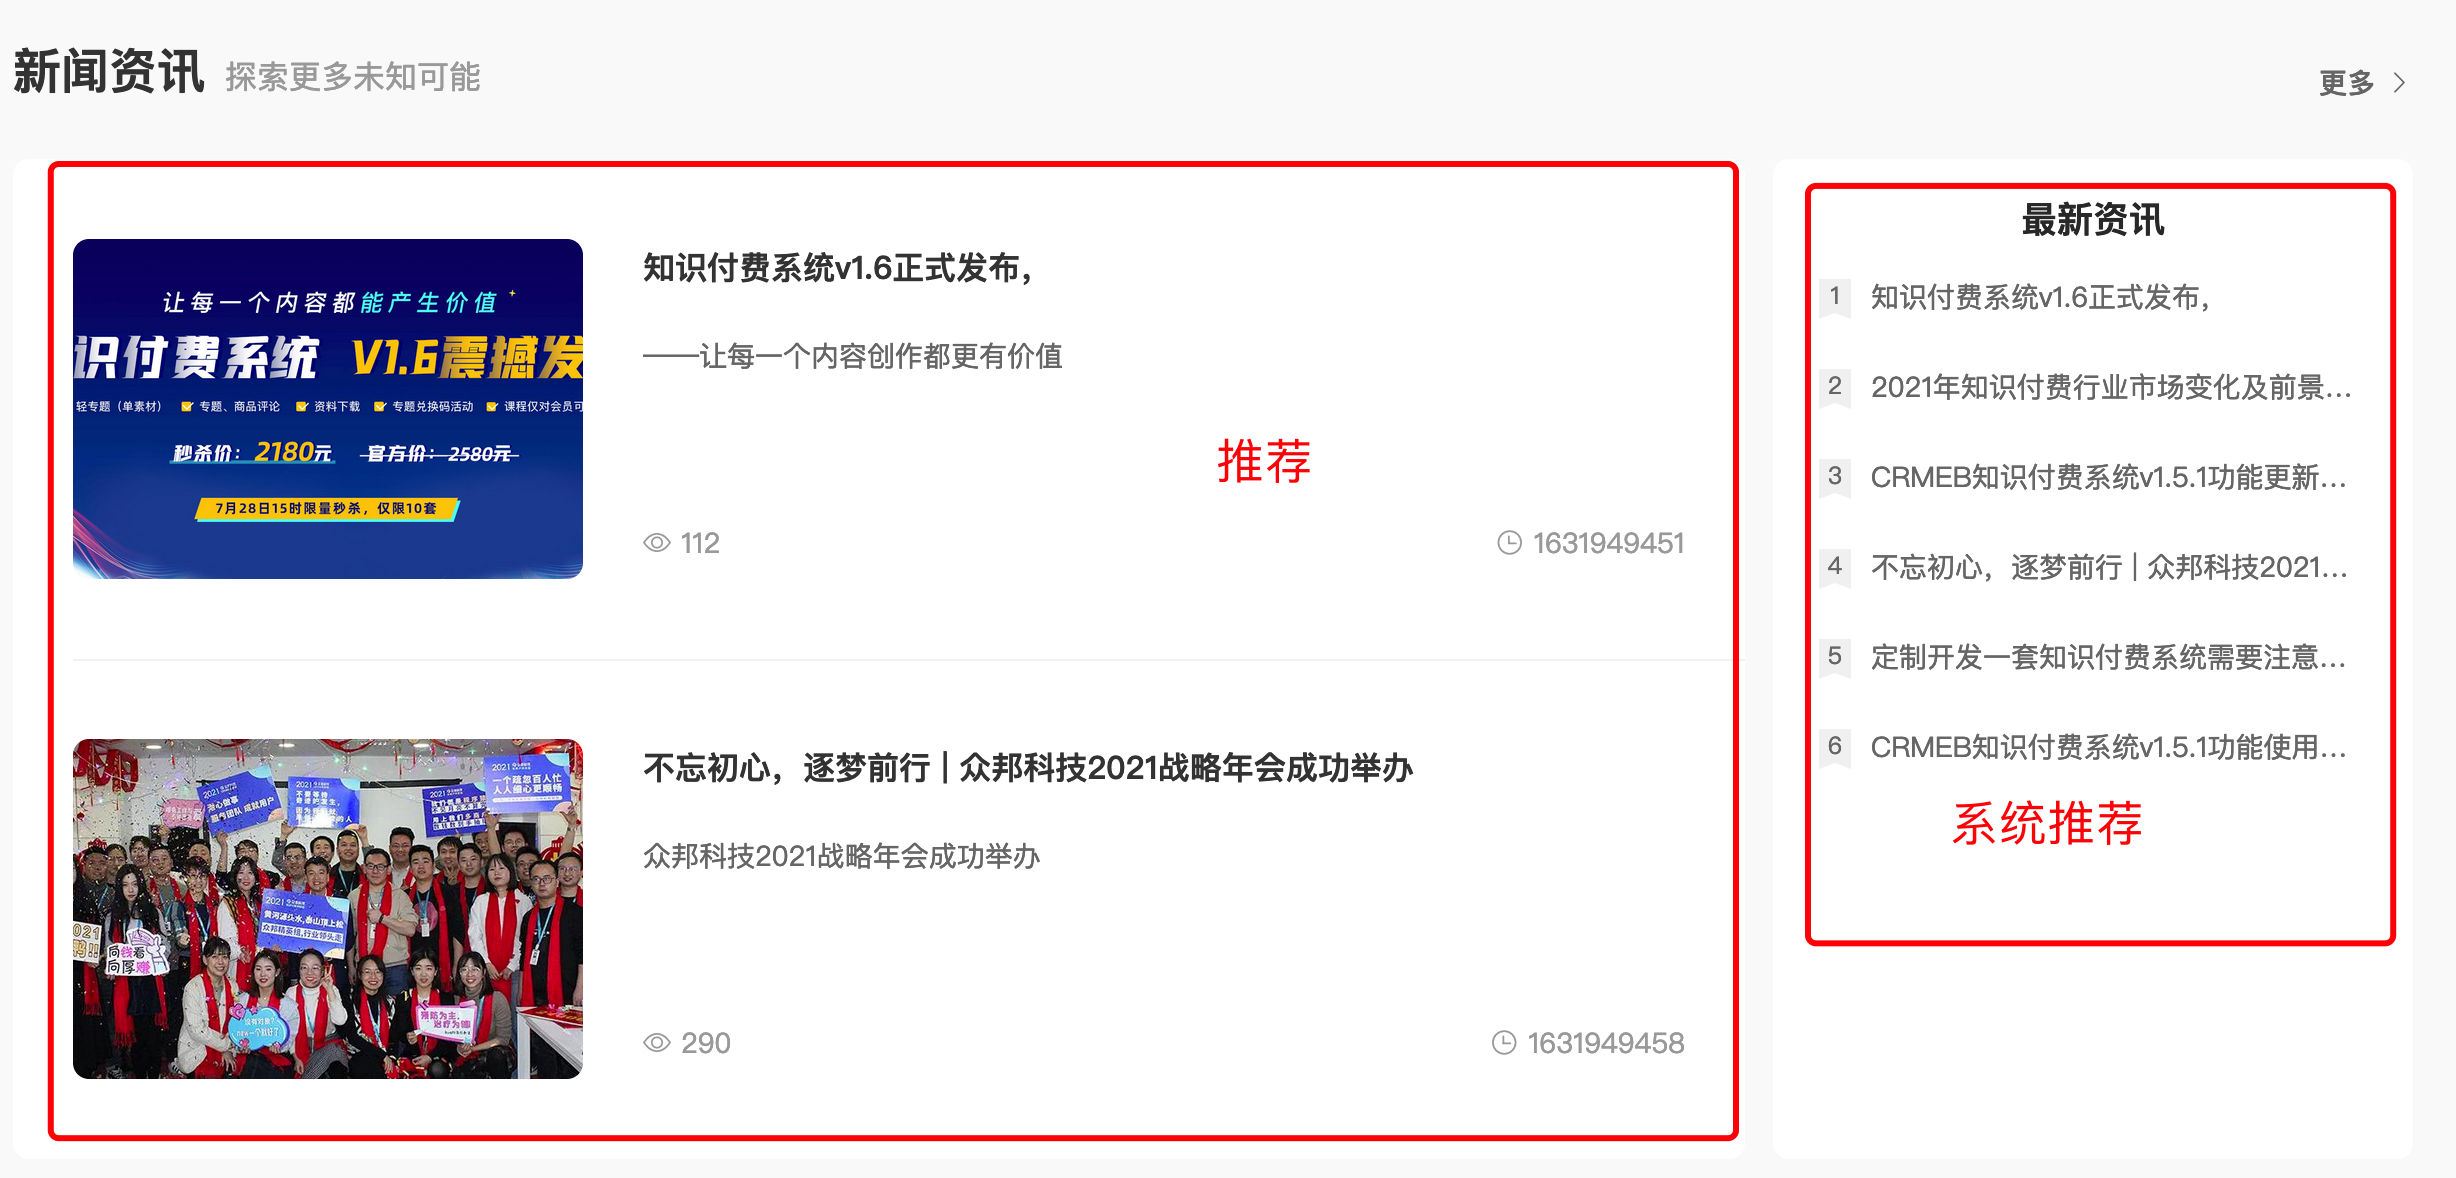Click the eye view-count icon beside 290
2456x1178 pixels.
click(657, 1043)
